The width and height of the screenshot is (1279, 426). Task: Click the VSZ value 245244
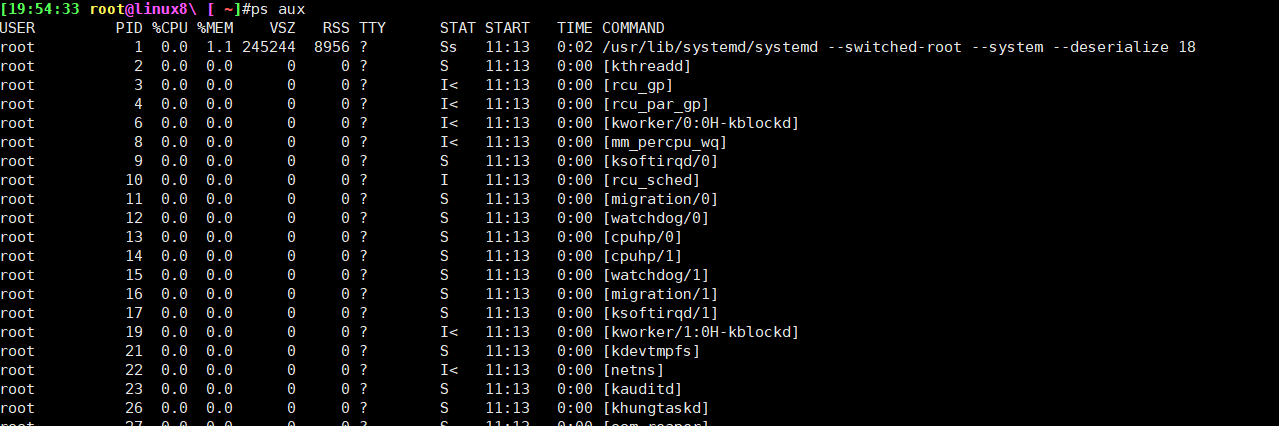click(x=268, y=47)
